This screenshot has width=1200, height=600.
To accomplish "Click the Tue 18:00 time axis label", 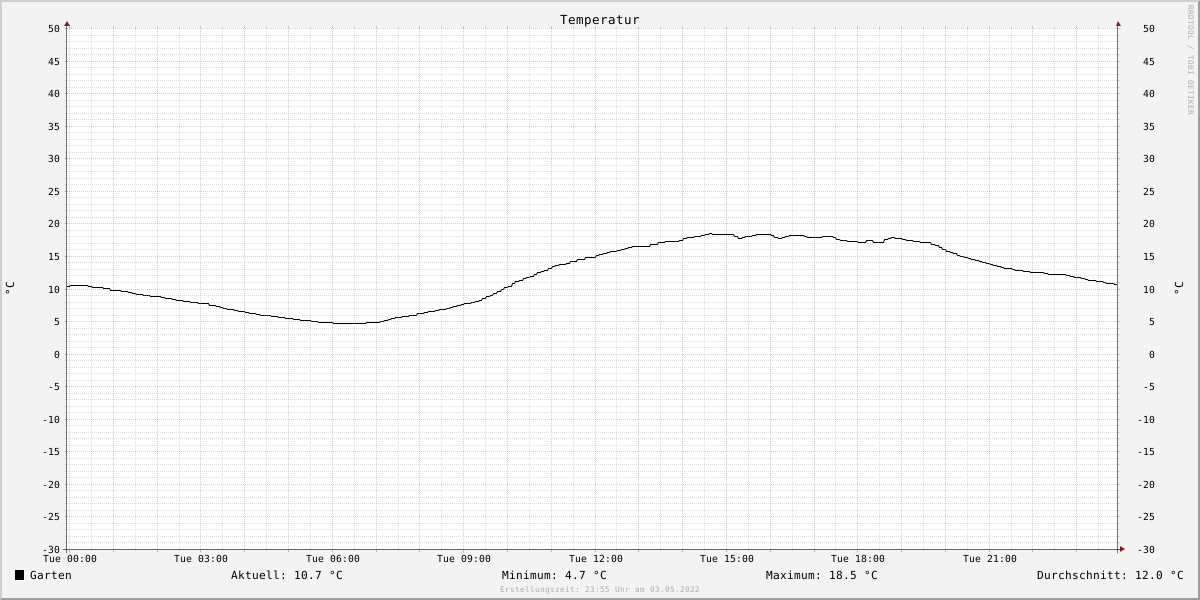I will coord(858,559).
